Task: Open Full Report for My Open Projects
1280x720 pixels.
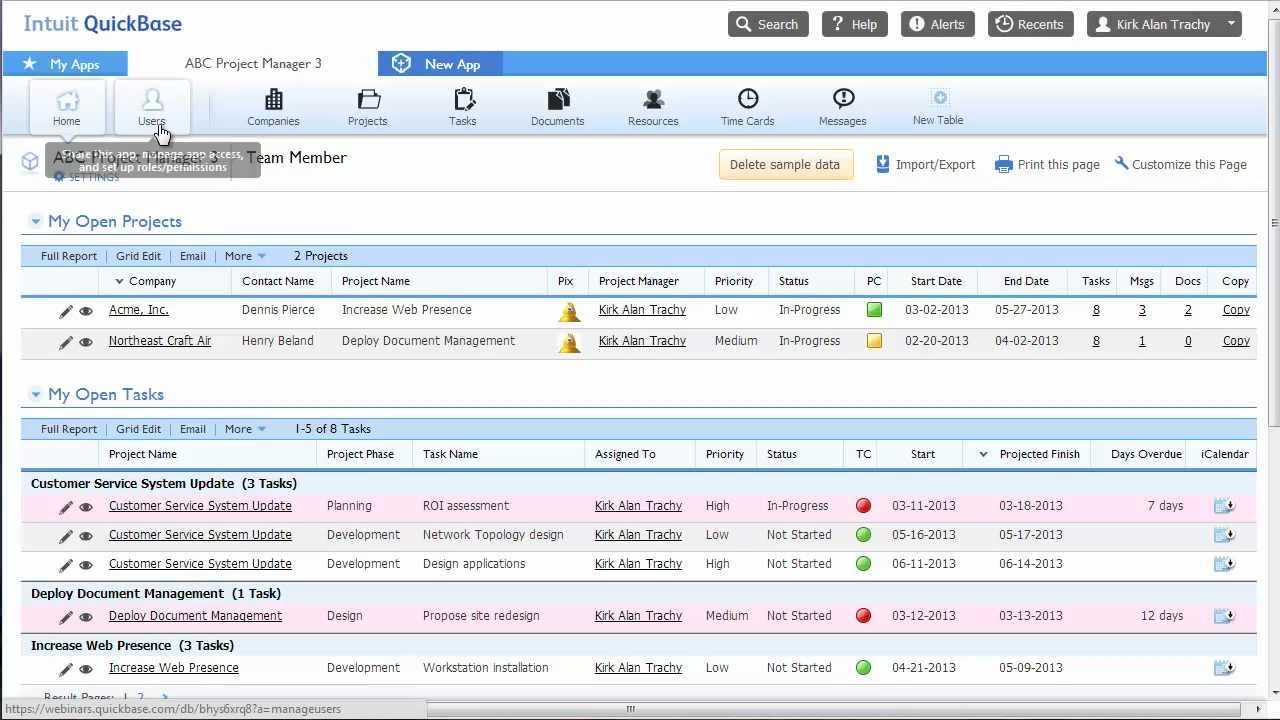Action: click(x=69, y=256)
